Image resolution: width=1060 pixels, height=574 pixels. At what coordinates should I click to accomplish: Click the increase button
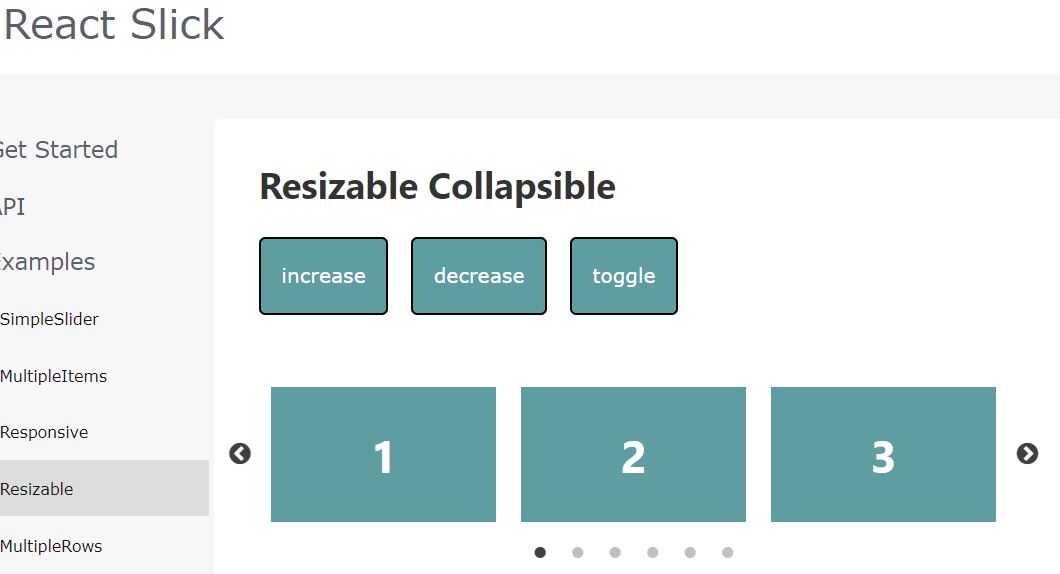(x=323, y=276)
